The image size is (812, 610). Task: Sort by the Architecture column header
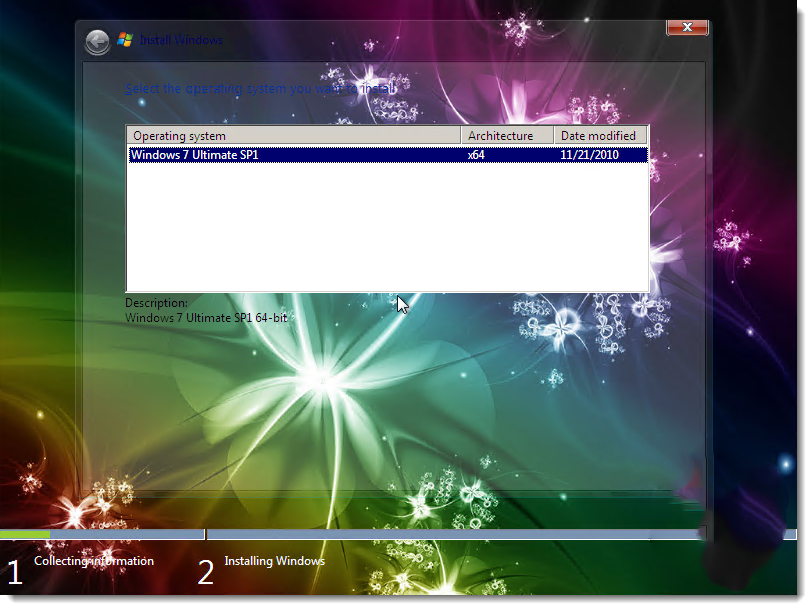click(508, 136)
